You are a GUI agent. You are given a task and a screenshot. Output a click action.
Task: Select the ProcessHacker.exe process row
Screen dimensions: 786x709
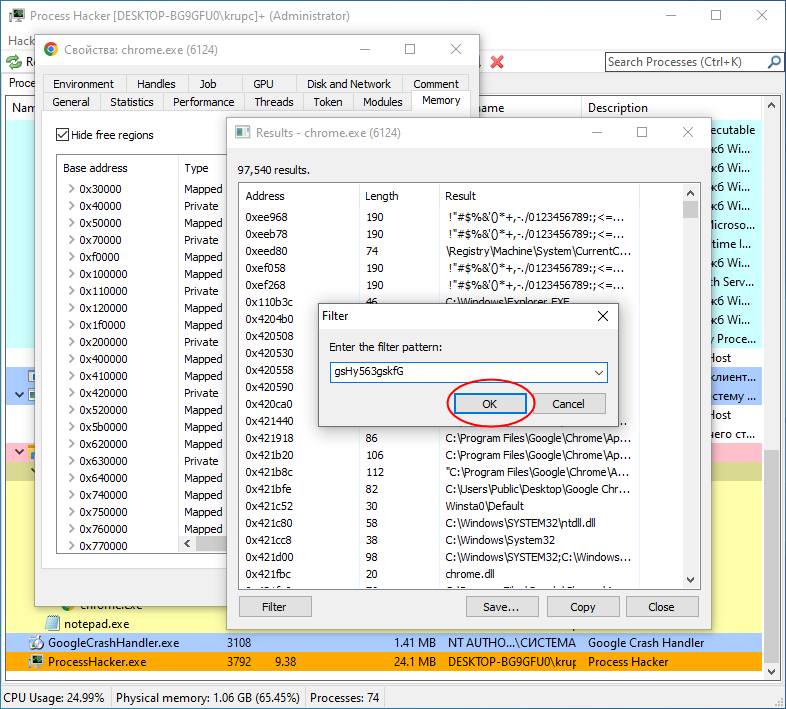384,662
